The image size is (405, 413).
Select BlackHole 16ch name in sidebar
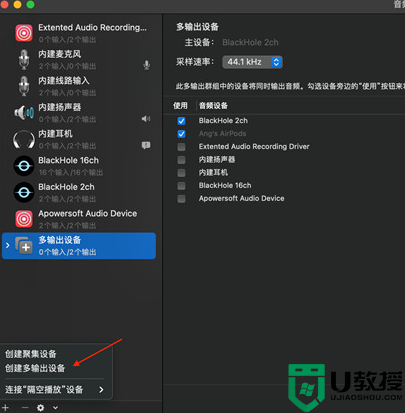pos(68,160)
